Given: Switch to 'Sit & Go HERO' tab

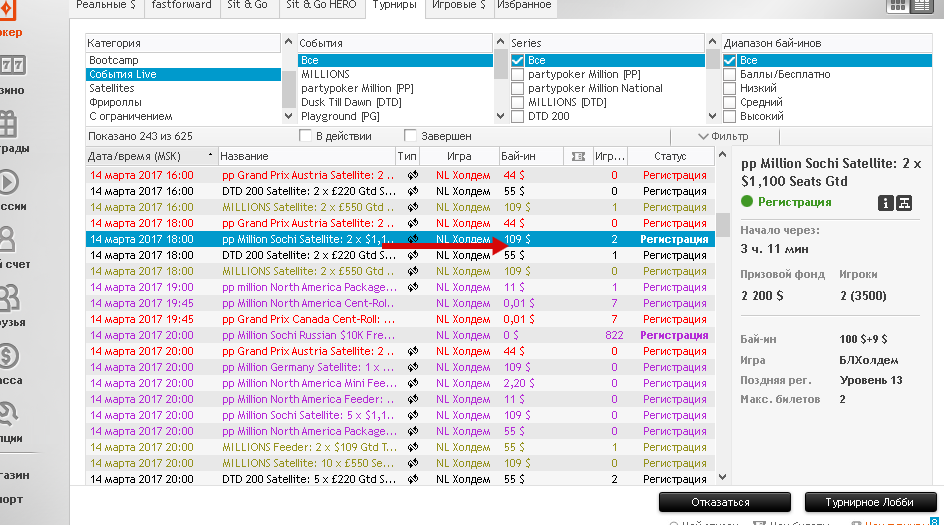Looking at the screenshot, I should click(321, 6).
